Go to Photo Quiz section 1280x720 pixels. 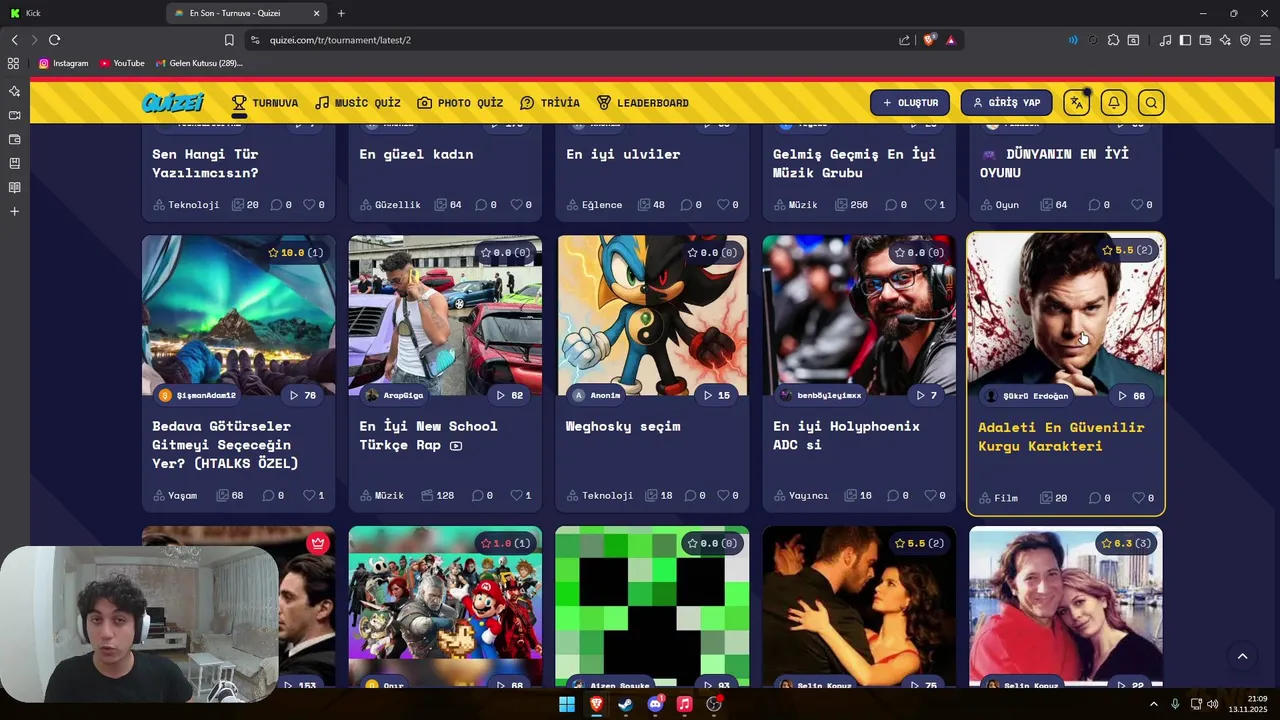point(460,103)
